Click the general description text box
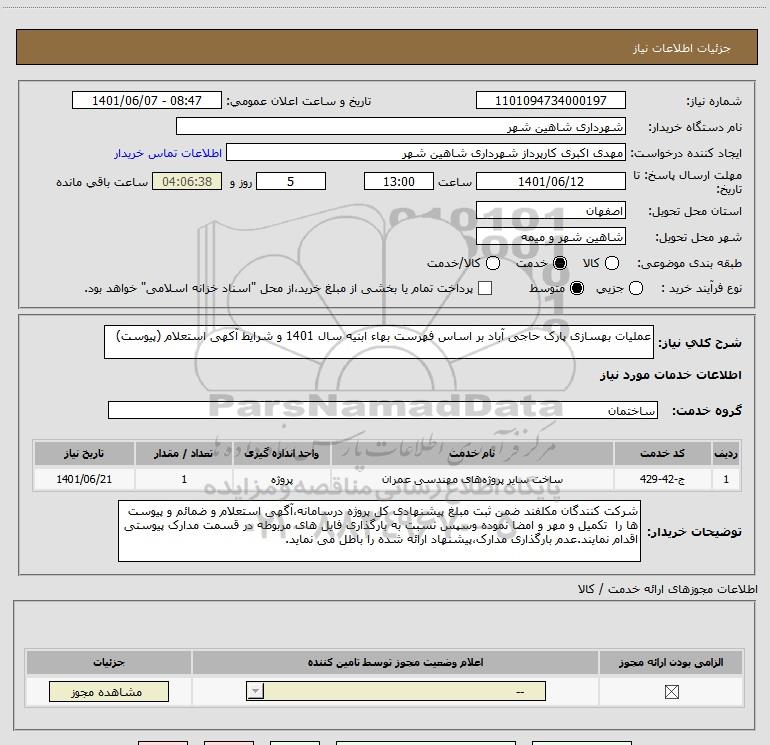Screen dimensions: 770x745 click(x=379, y=342)
